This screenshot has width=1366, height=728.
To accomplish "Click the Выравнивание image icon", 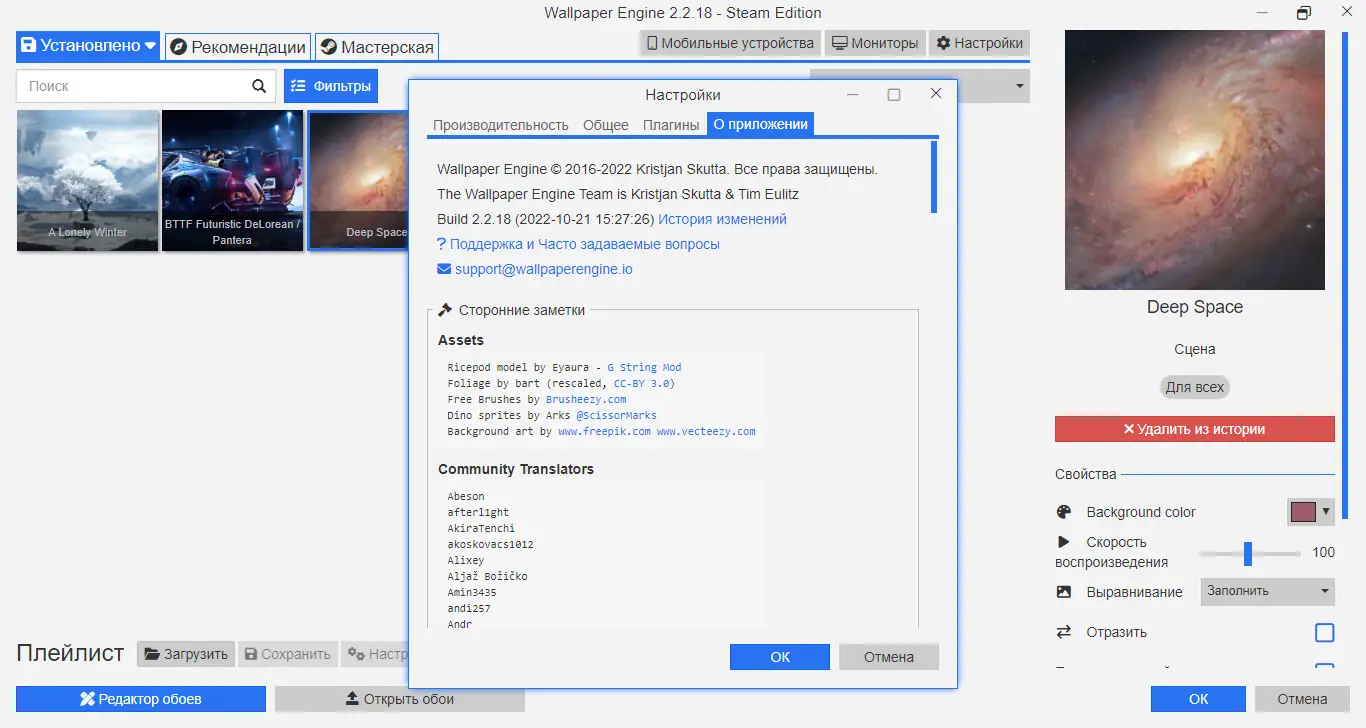I will [x=1064, y=592].
